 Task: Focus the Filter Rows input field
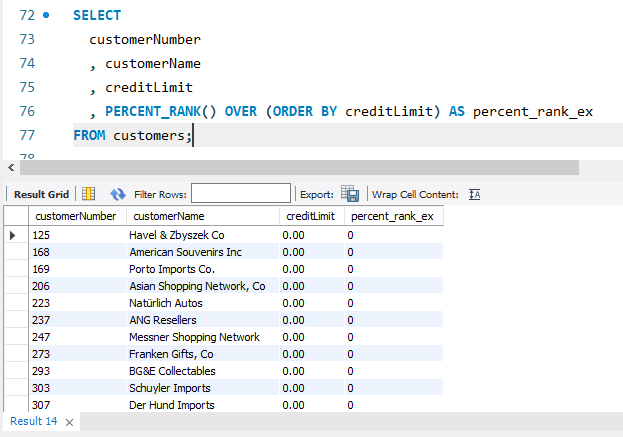[241, 193]
